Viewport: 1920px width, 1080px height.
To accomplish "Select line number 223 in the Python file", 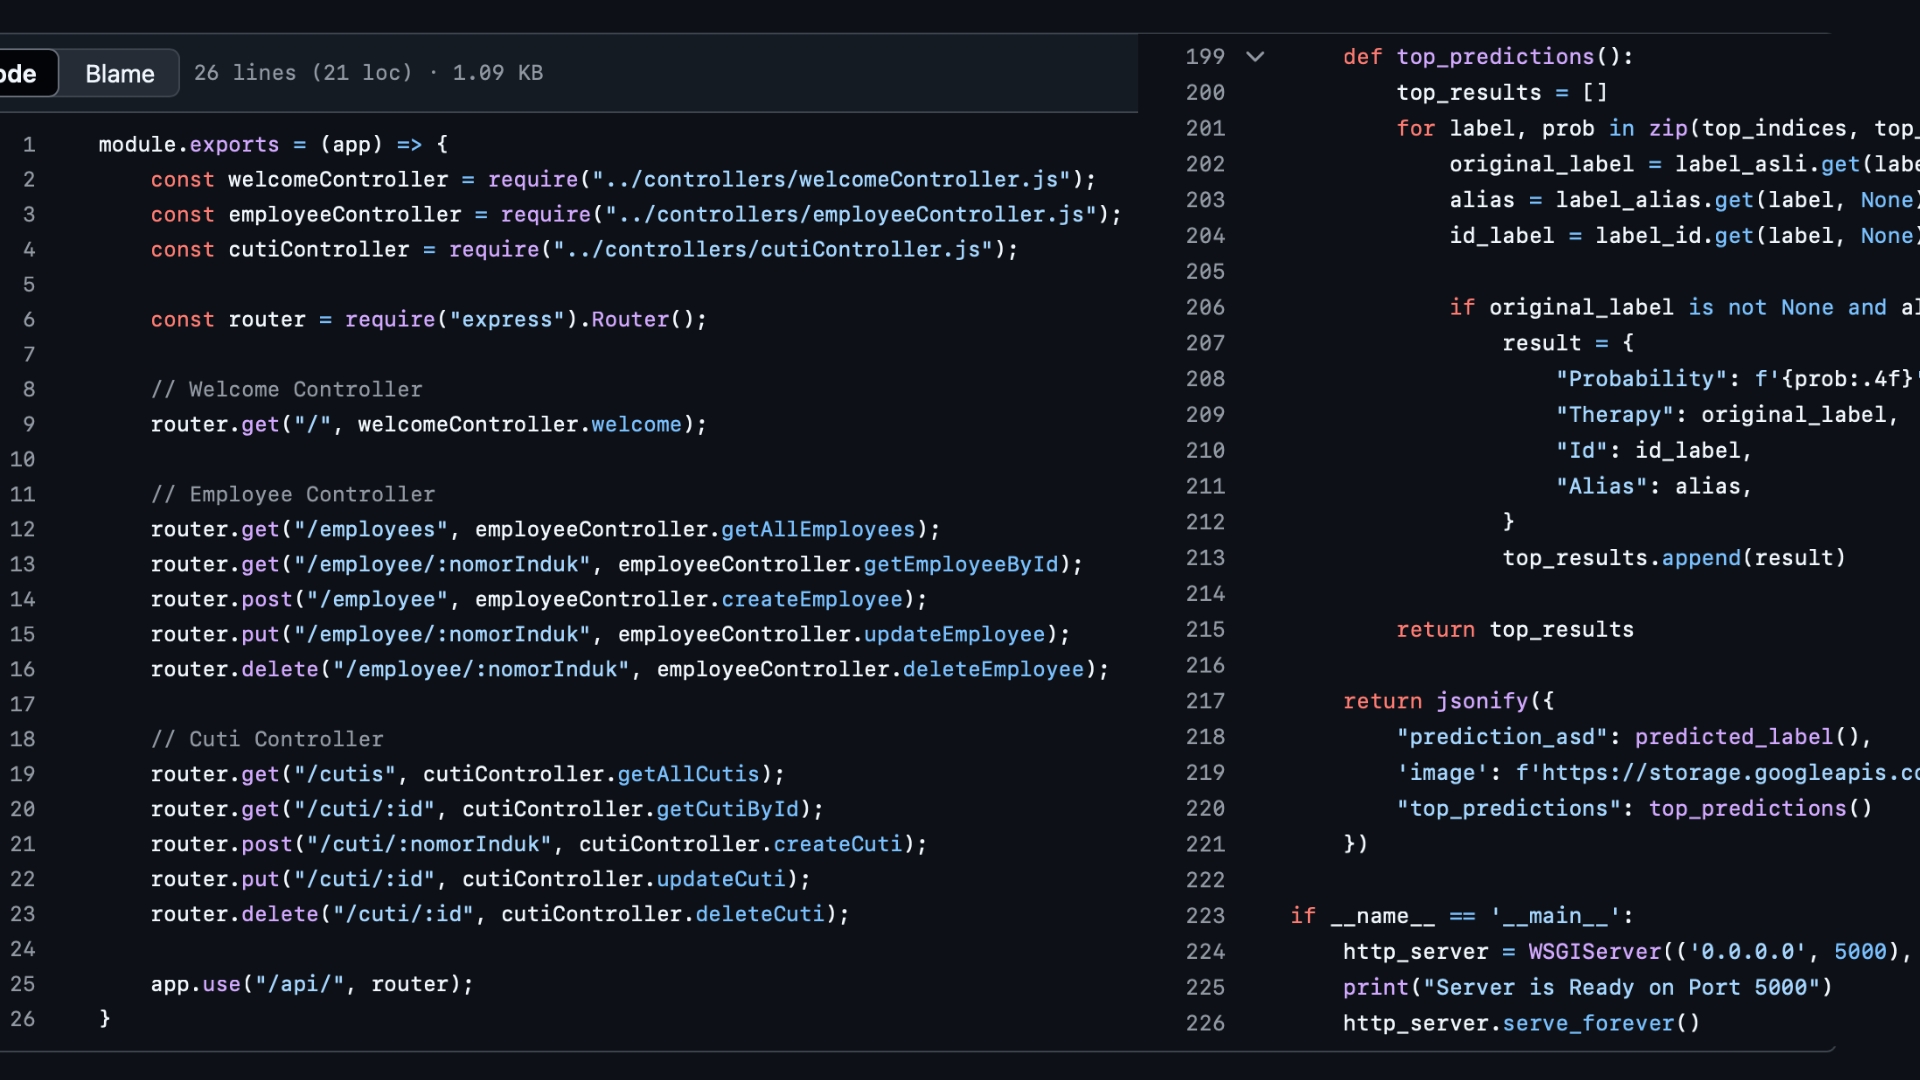I will coord(1205,916).
